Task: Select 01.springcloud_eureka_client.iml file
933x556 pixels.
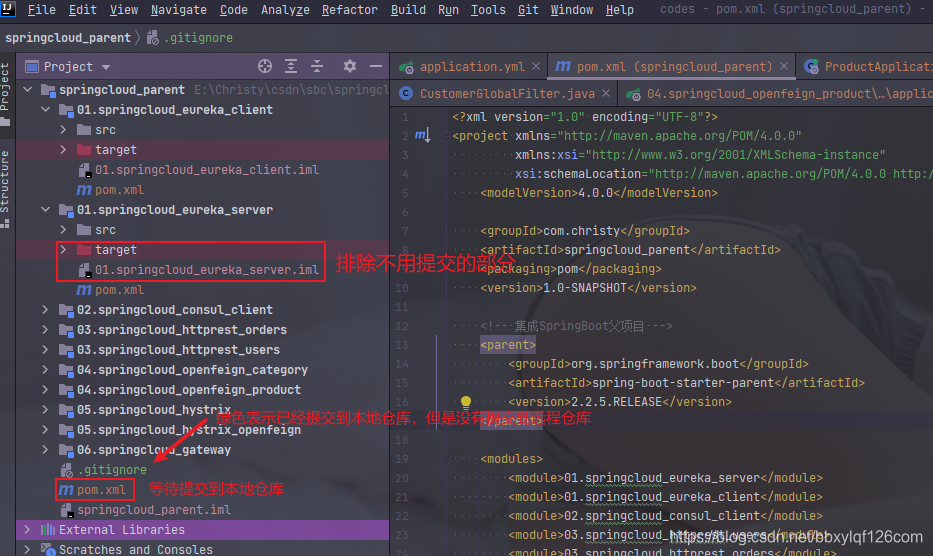Action: (x=199, y=170)
